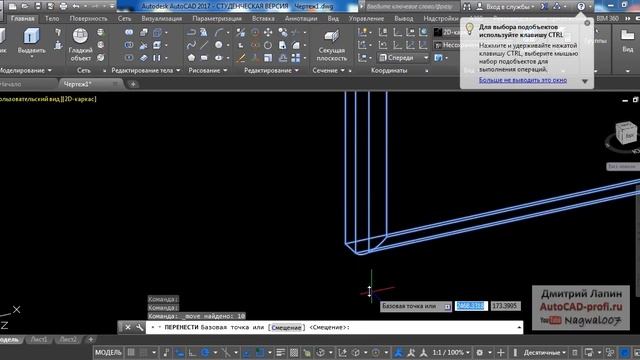Open the Вставка ribbon tab

[x=263, y=18]
